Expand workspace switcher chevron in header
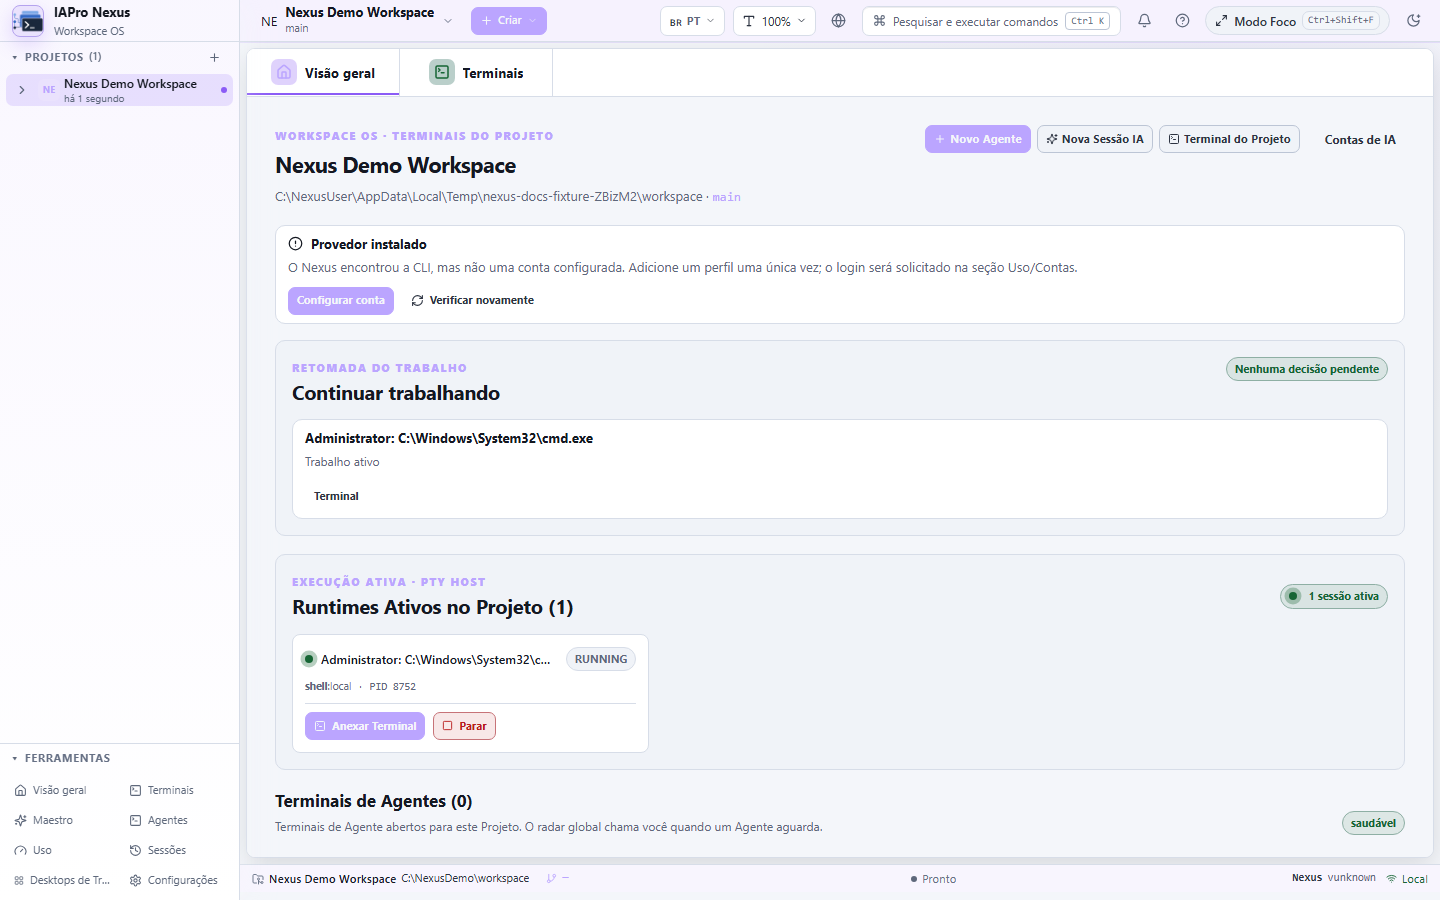Viewport: 1440px width, 900px height. click(x=448, y=21)
